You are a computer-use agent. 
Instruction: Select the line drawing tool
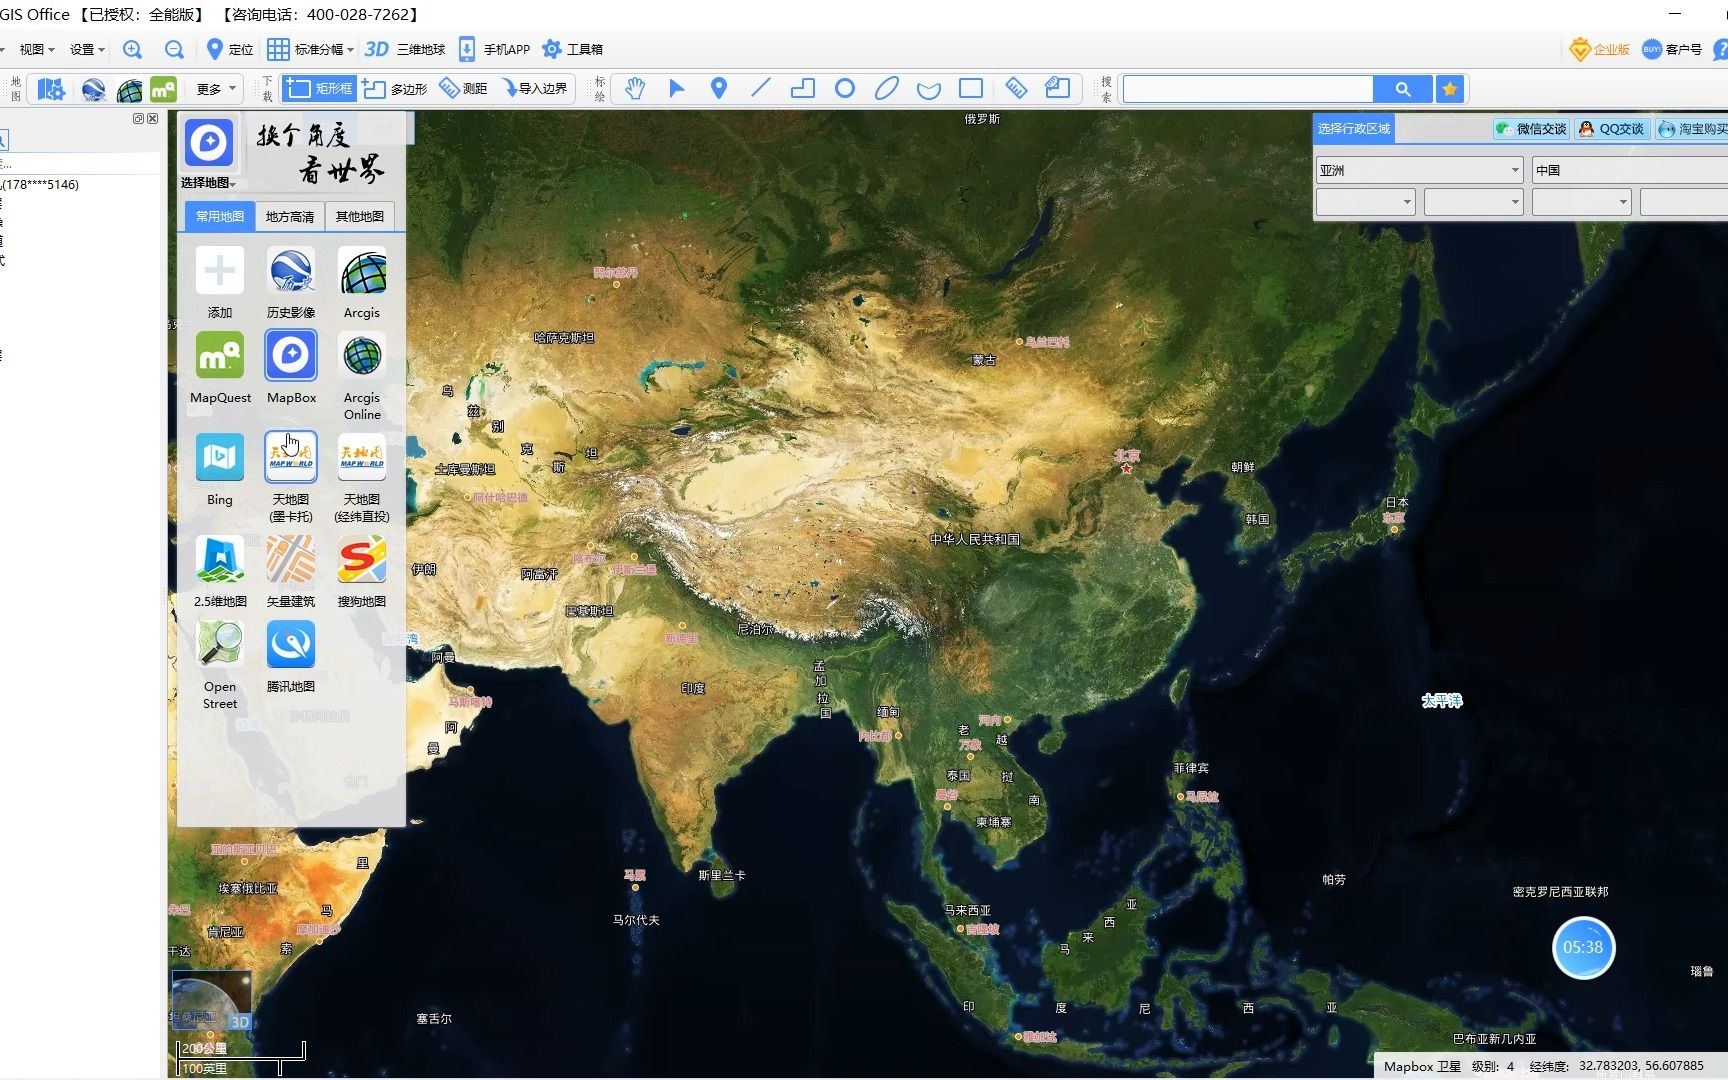pos(761,89)
